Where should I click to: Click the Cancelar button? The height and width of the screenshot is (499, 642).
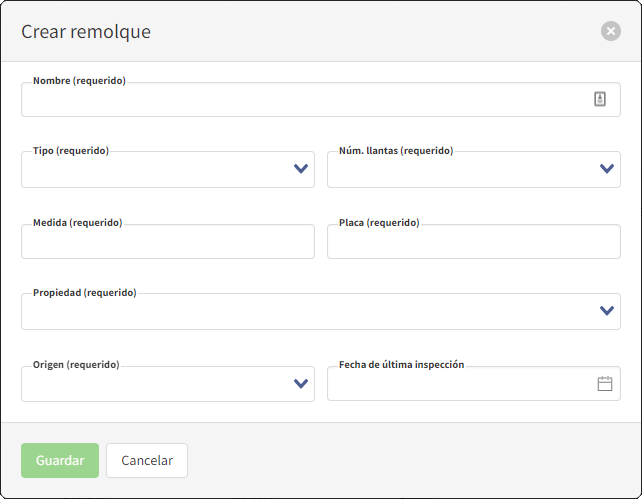(x=147, y=460)
